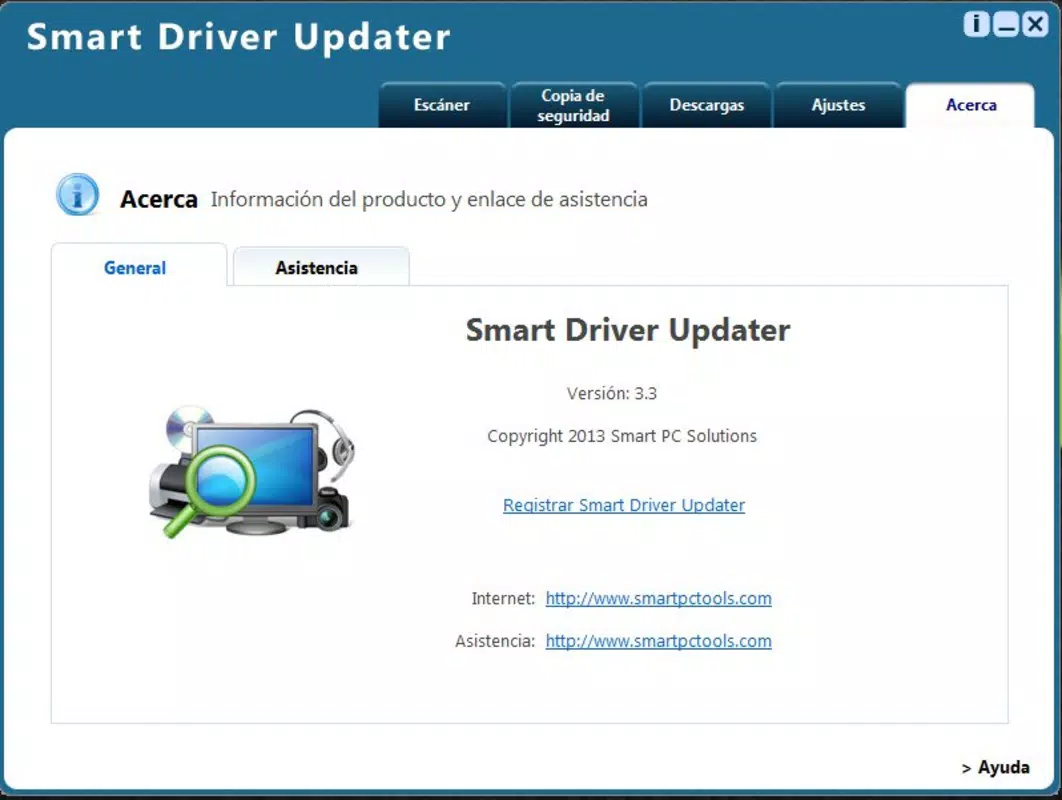Open the Escáner tab
The image size is (1062, 800).
pos(442,105)
